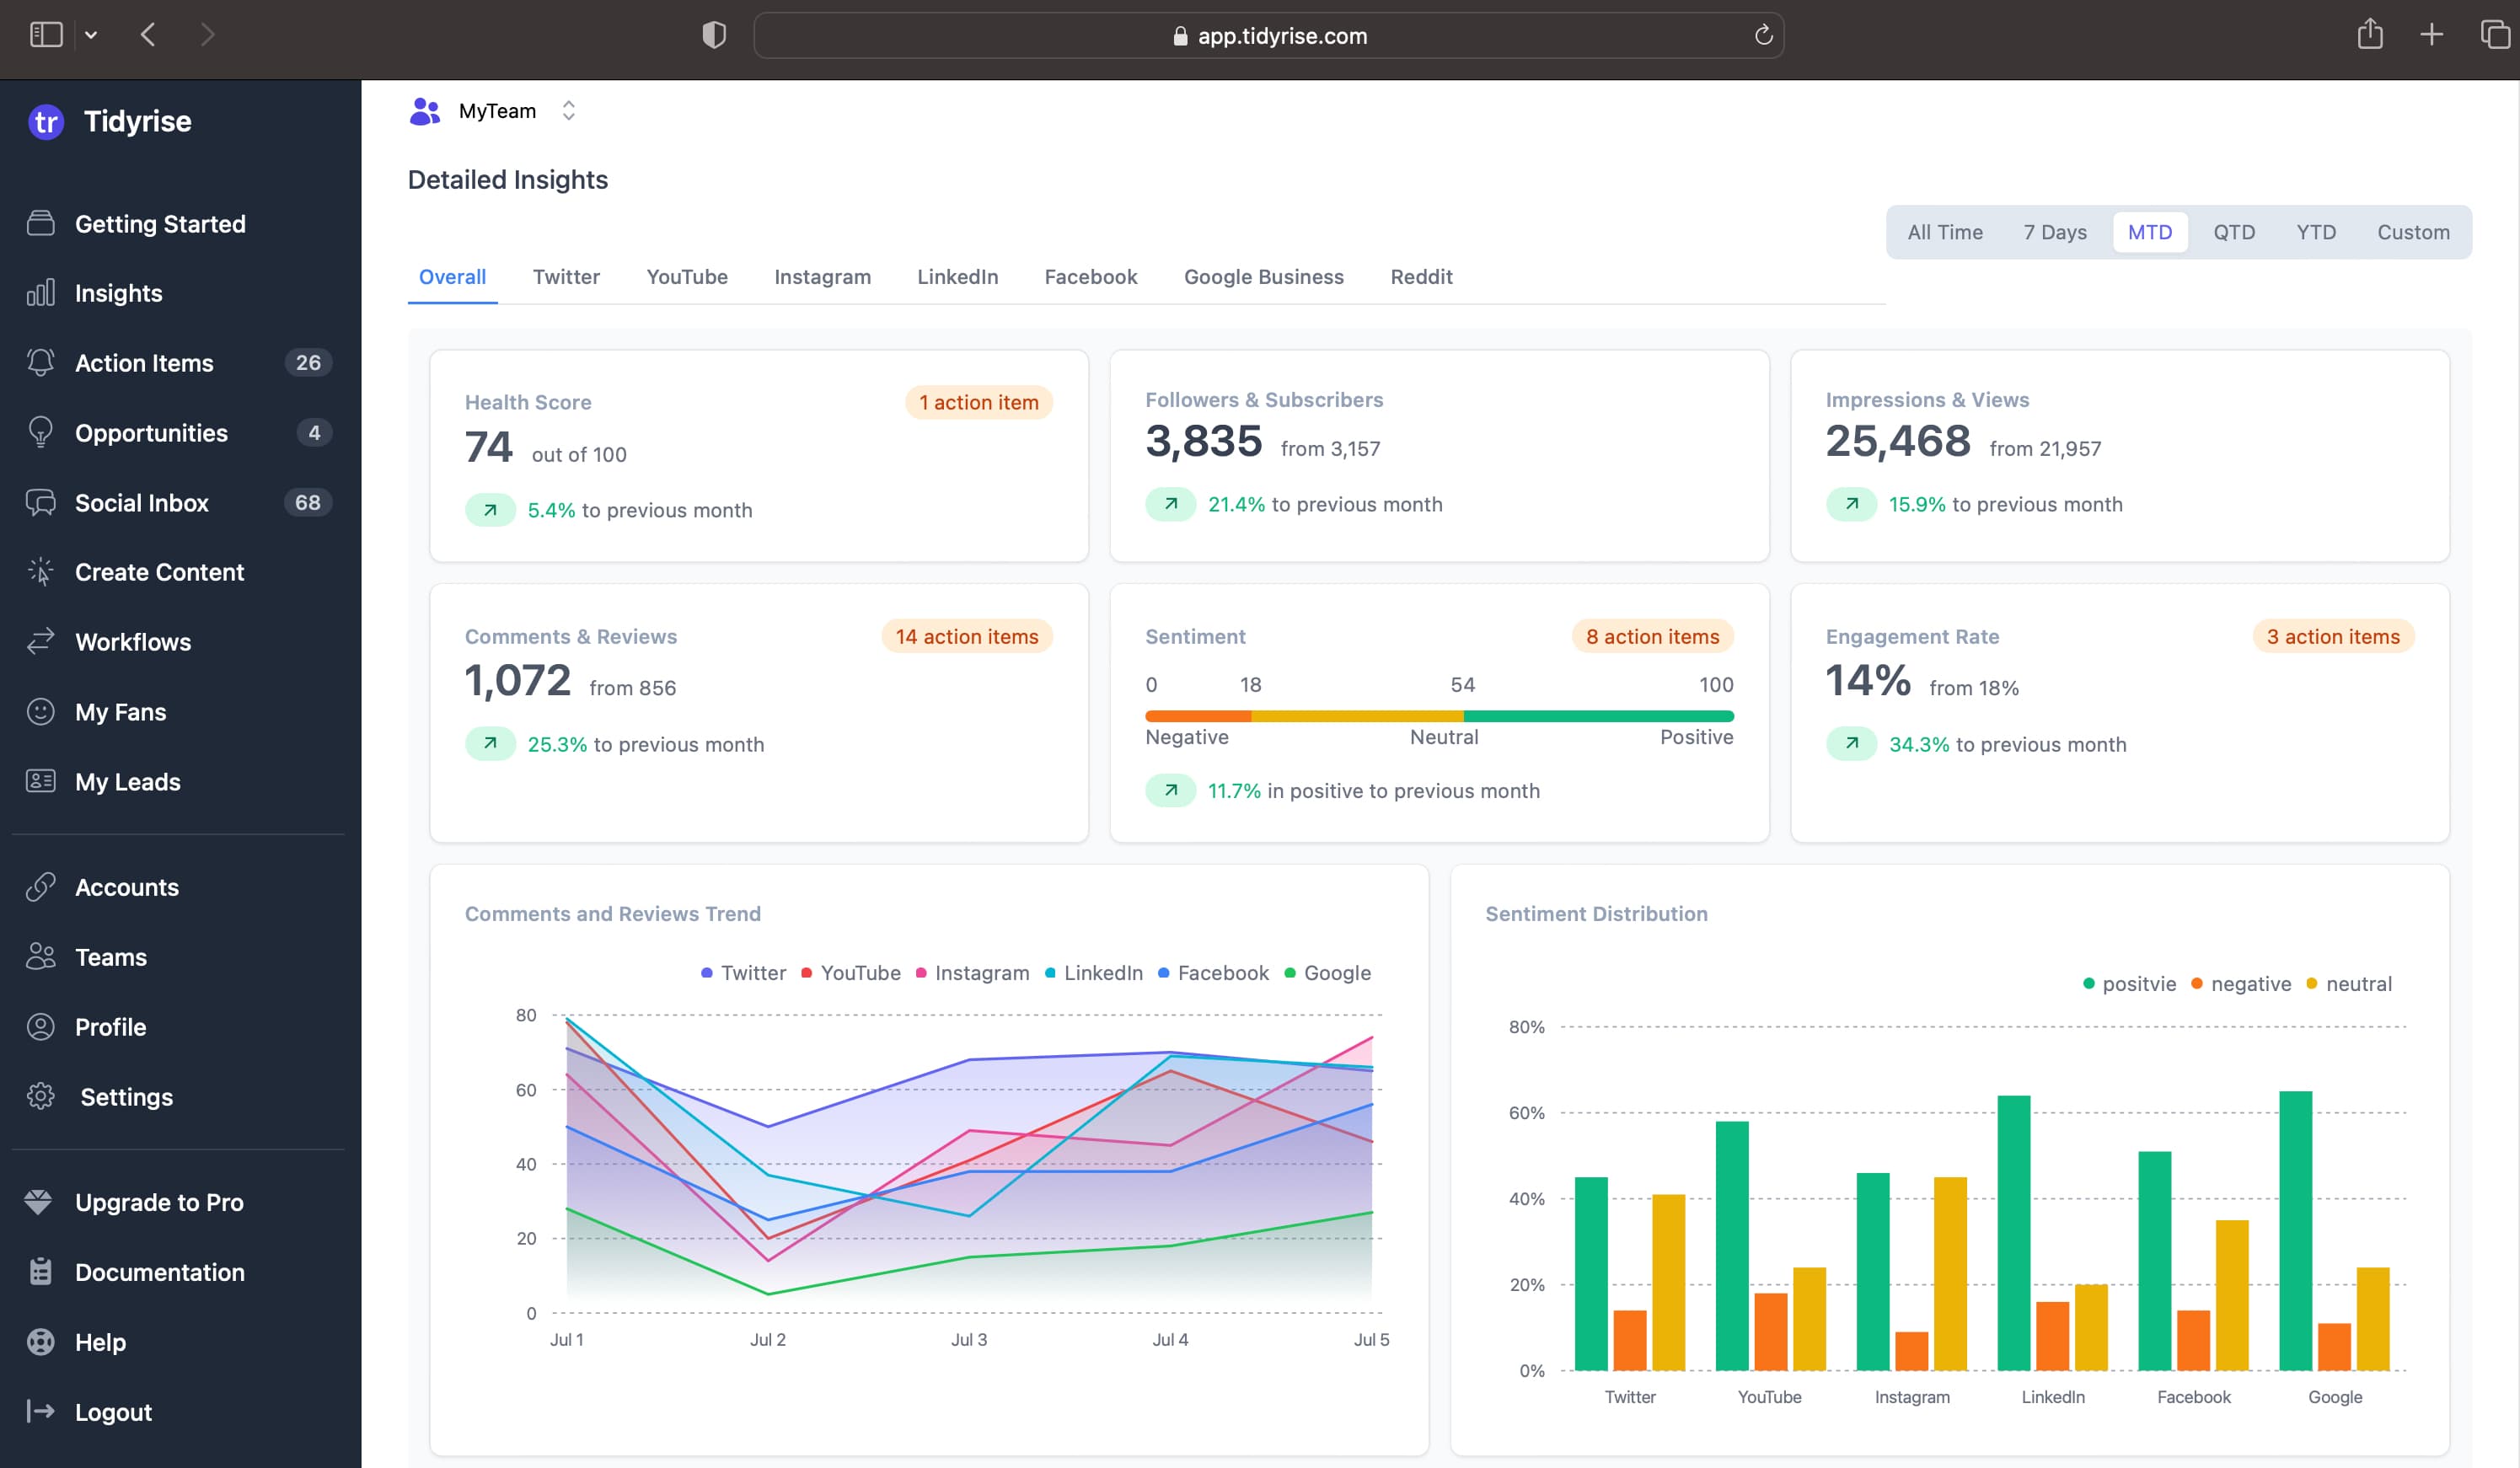Switch to the YouTube tab
Image resolution: width=2520 pixels, height=1468 pixels.
tap(687, 277)
